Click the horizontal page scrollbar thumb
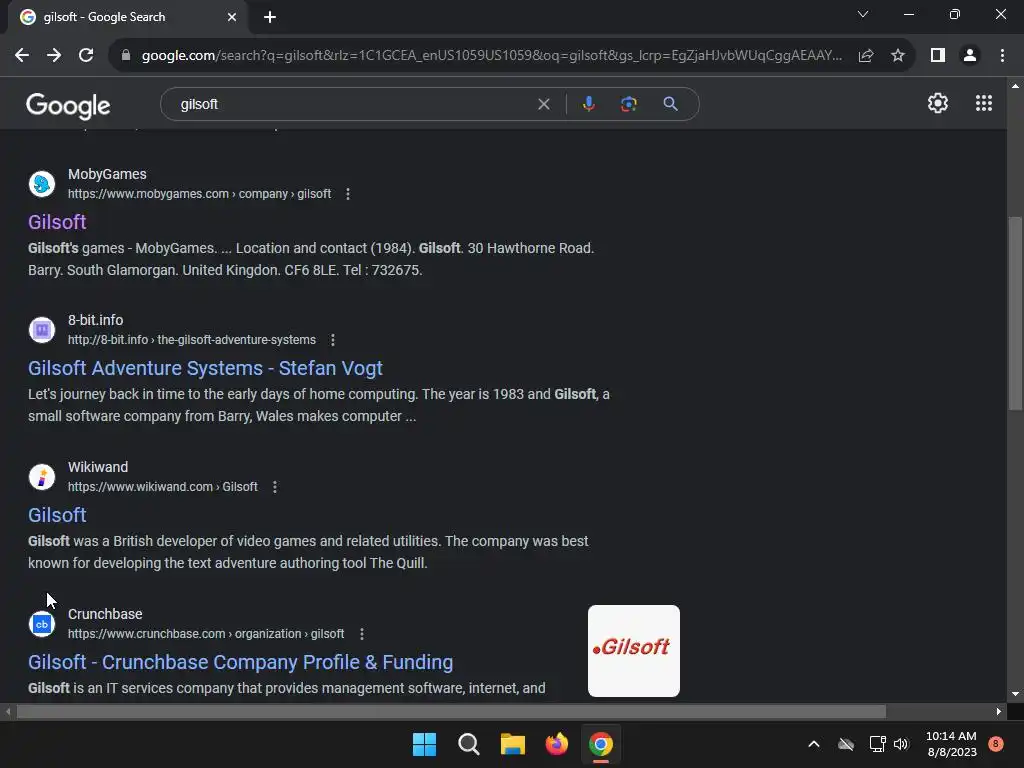This screenshot has height=768, width=1024. click(x=451, y=711)
